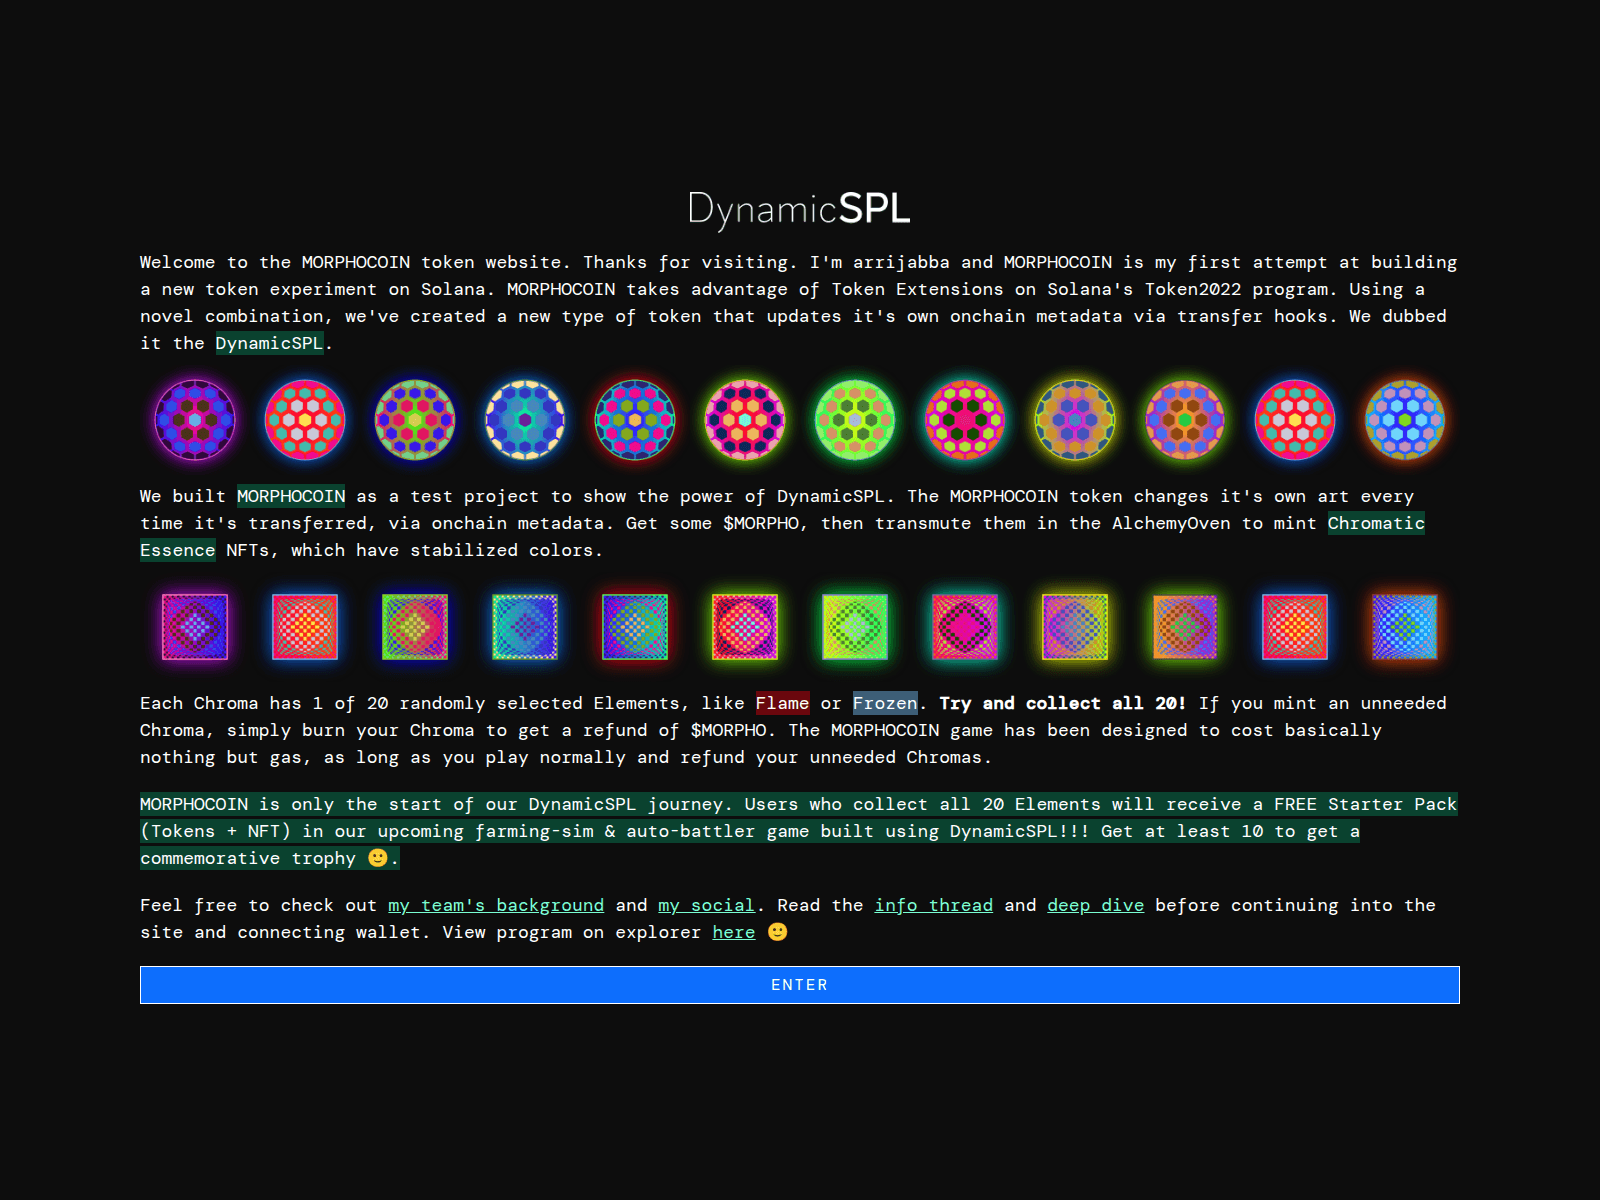
Task: Open the my social link
Action: point(706,905)
